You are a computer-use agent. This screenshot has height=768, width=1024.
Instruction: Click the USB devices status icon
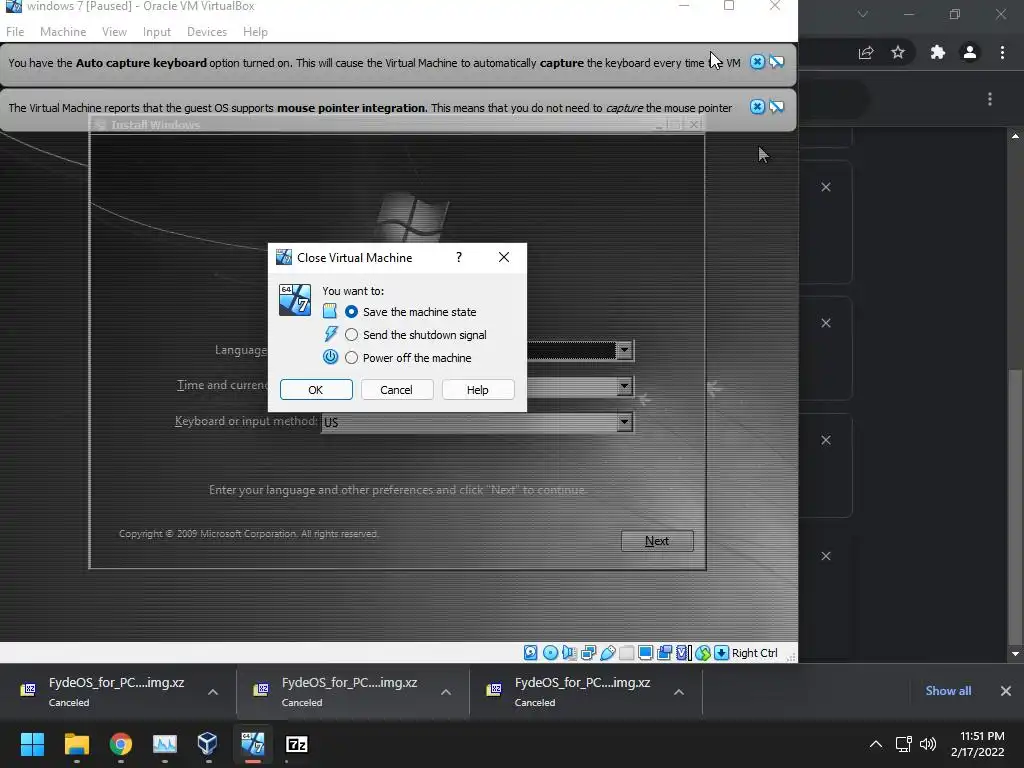click(x=607, y=652)
